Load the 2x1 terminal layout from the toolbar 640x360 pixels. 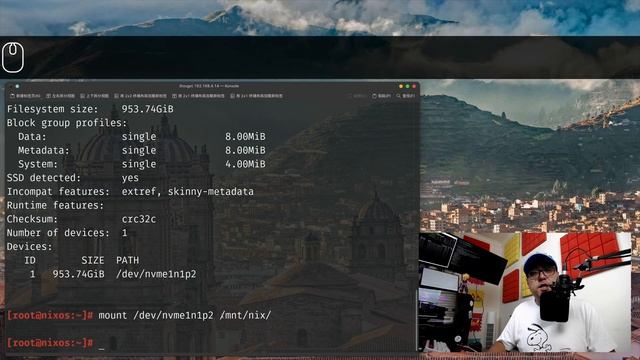(x=198, y=96)
